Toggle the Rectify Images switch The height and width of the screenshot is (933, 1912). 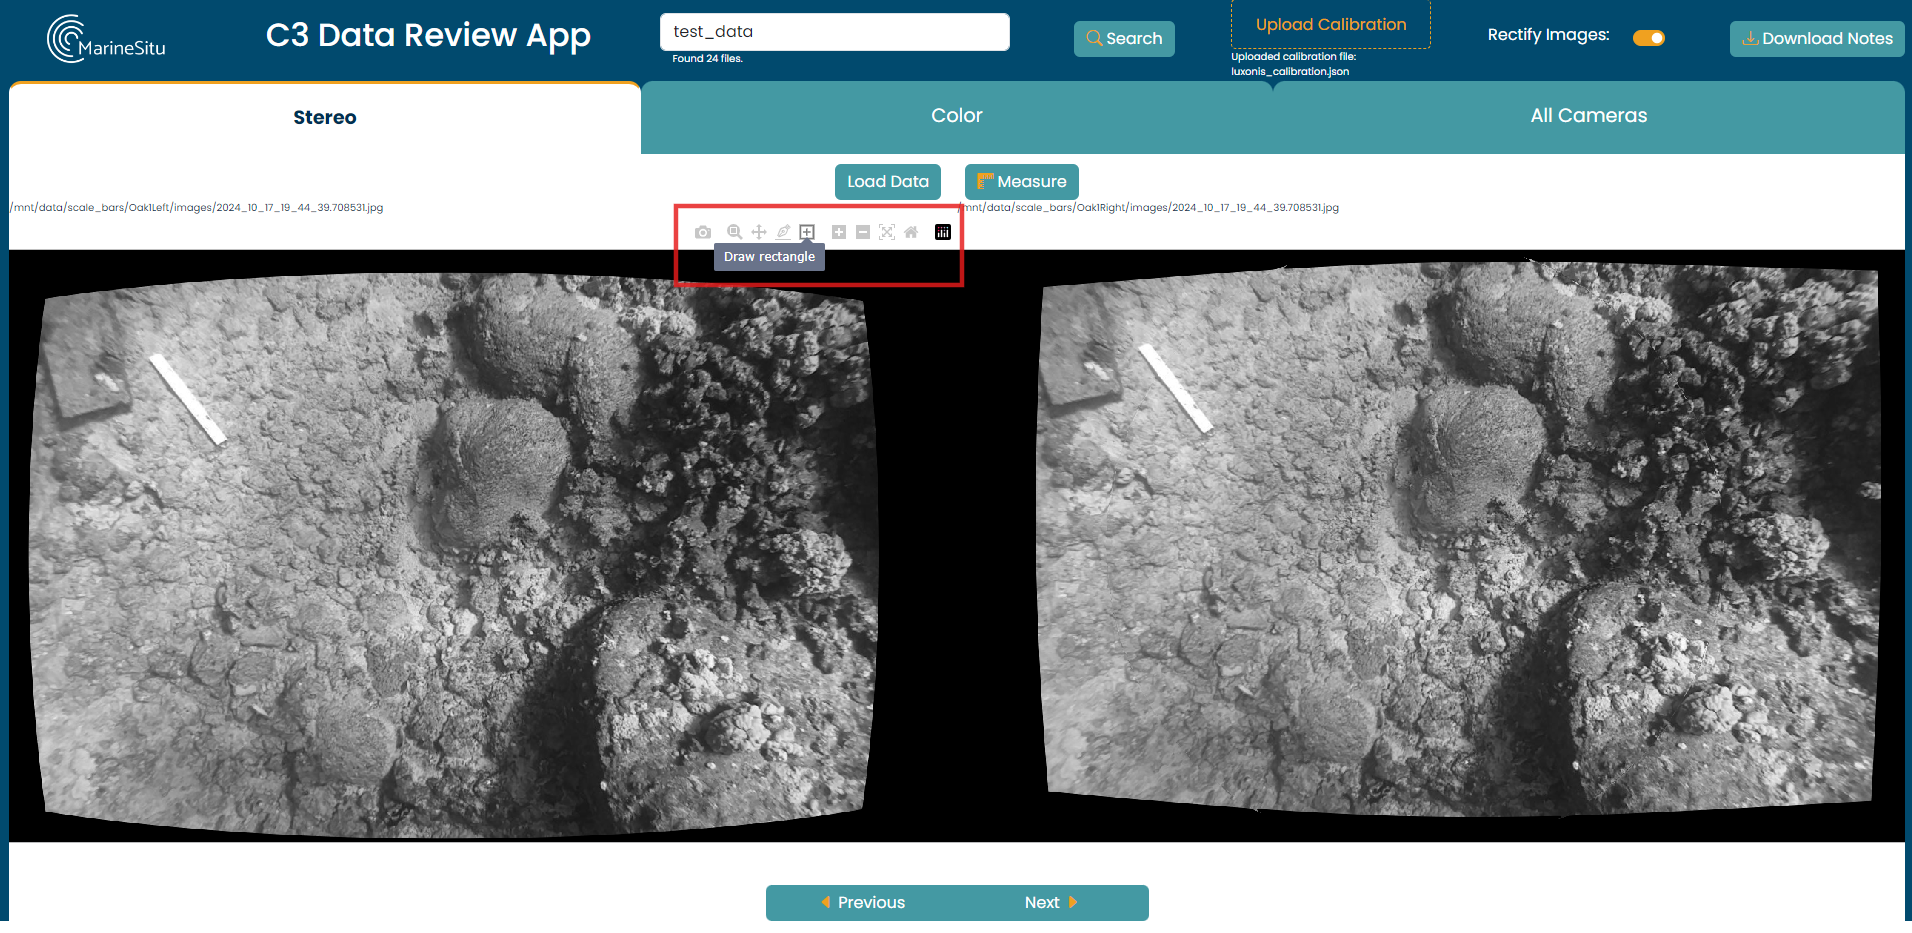[1648, 38]
